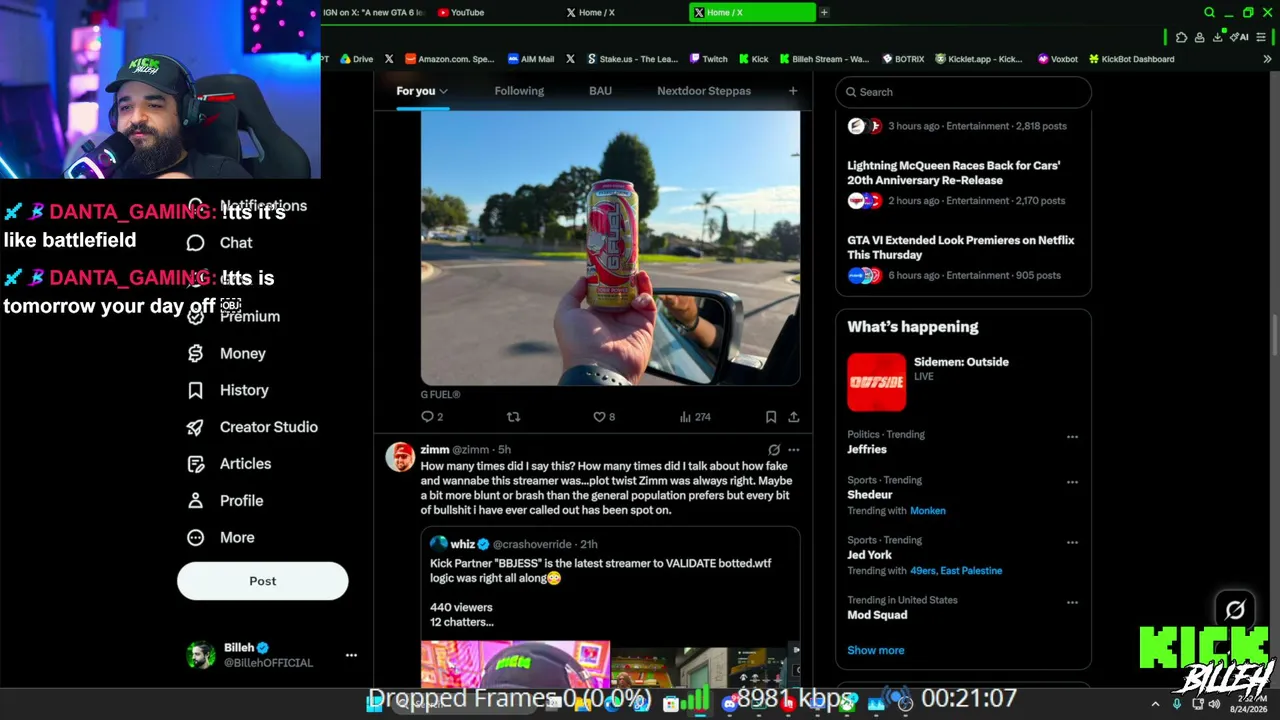Open the East Palestine trending link
This screenshot has height=720, width=1280.
click(971, 571)
